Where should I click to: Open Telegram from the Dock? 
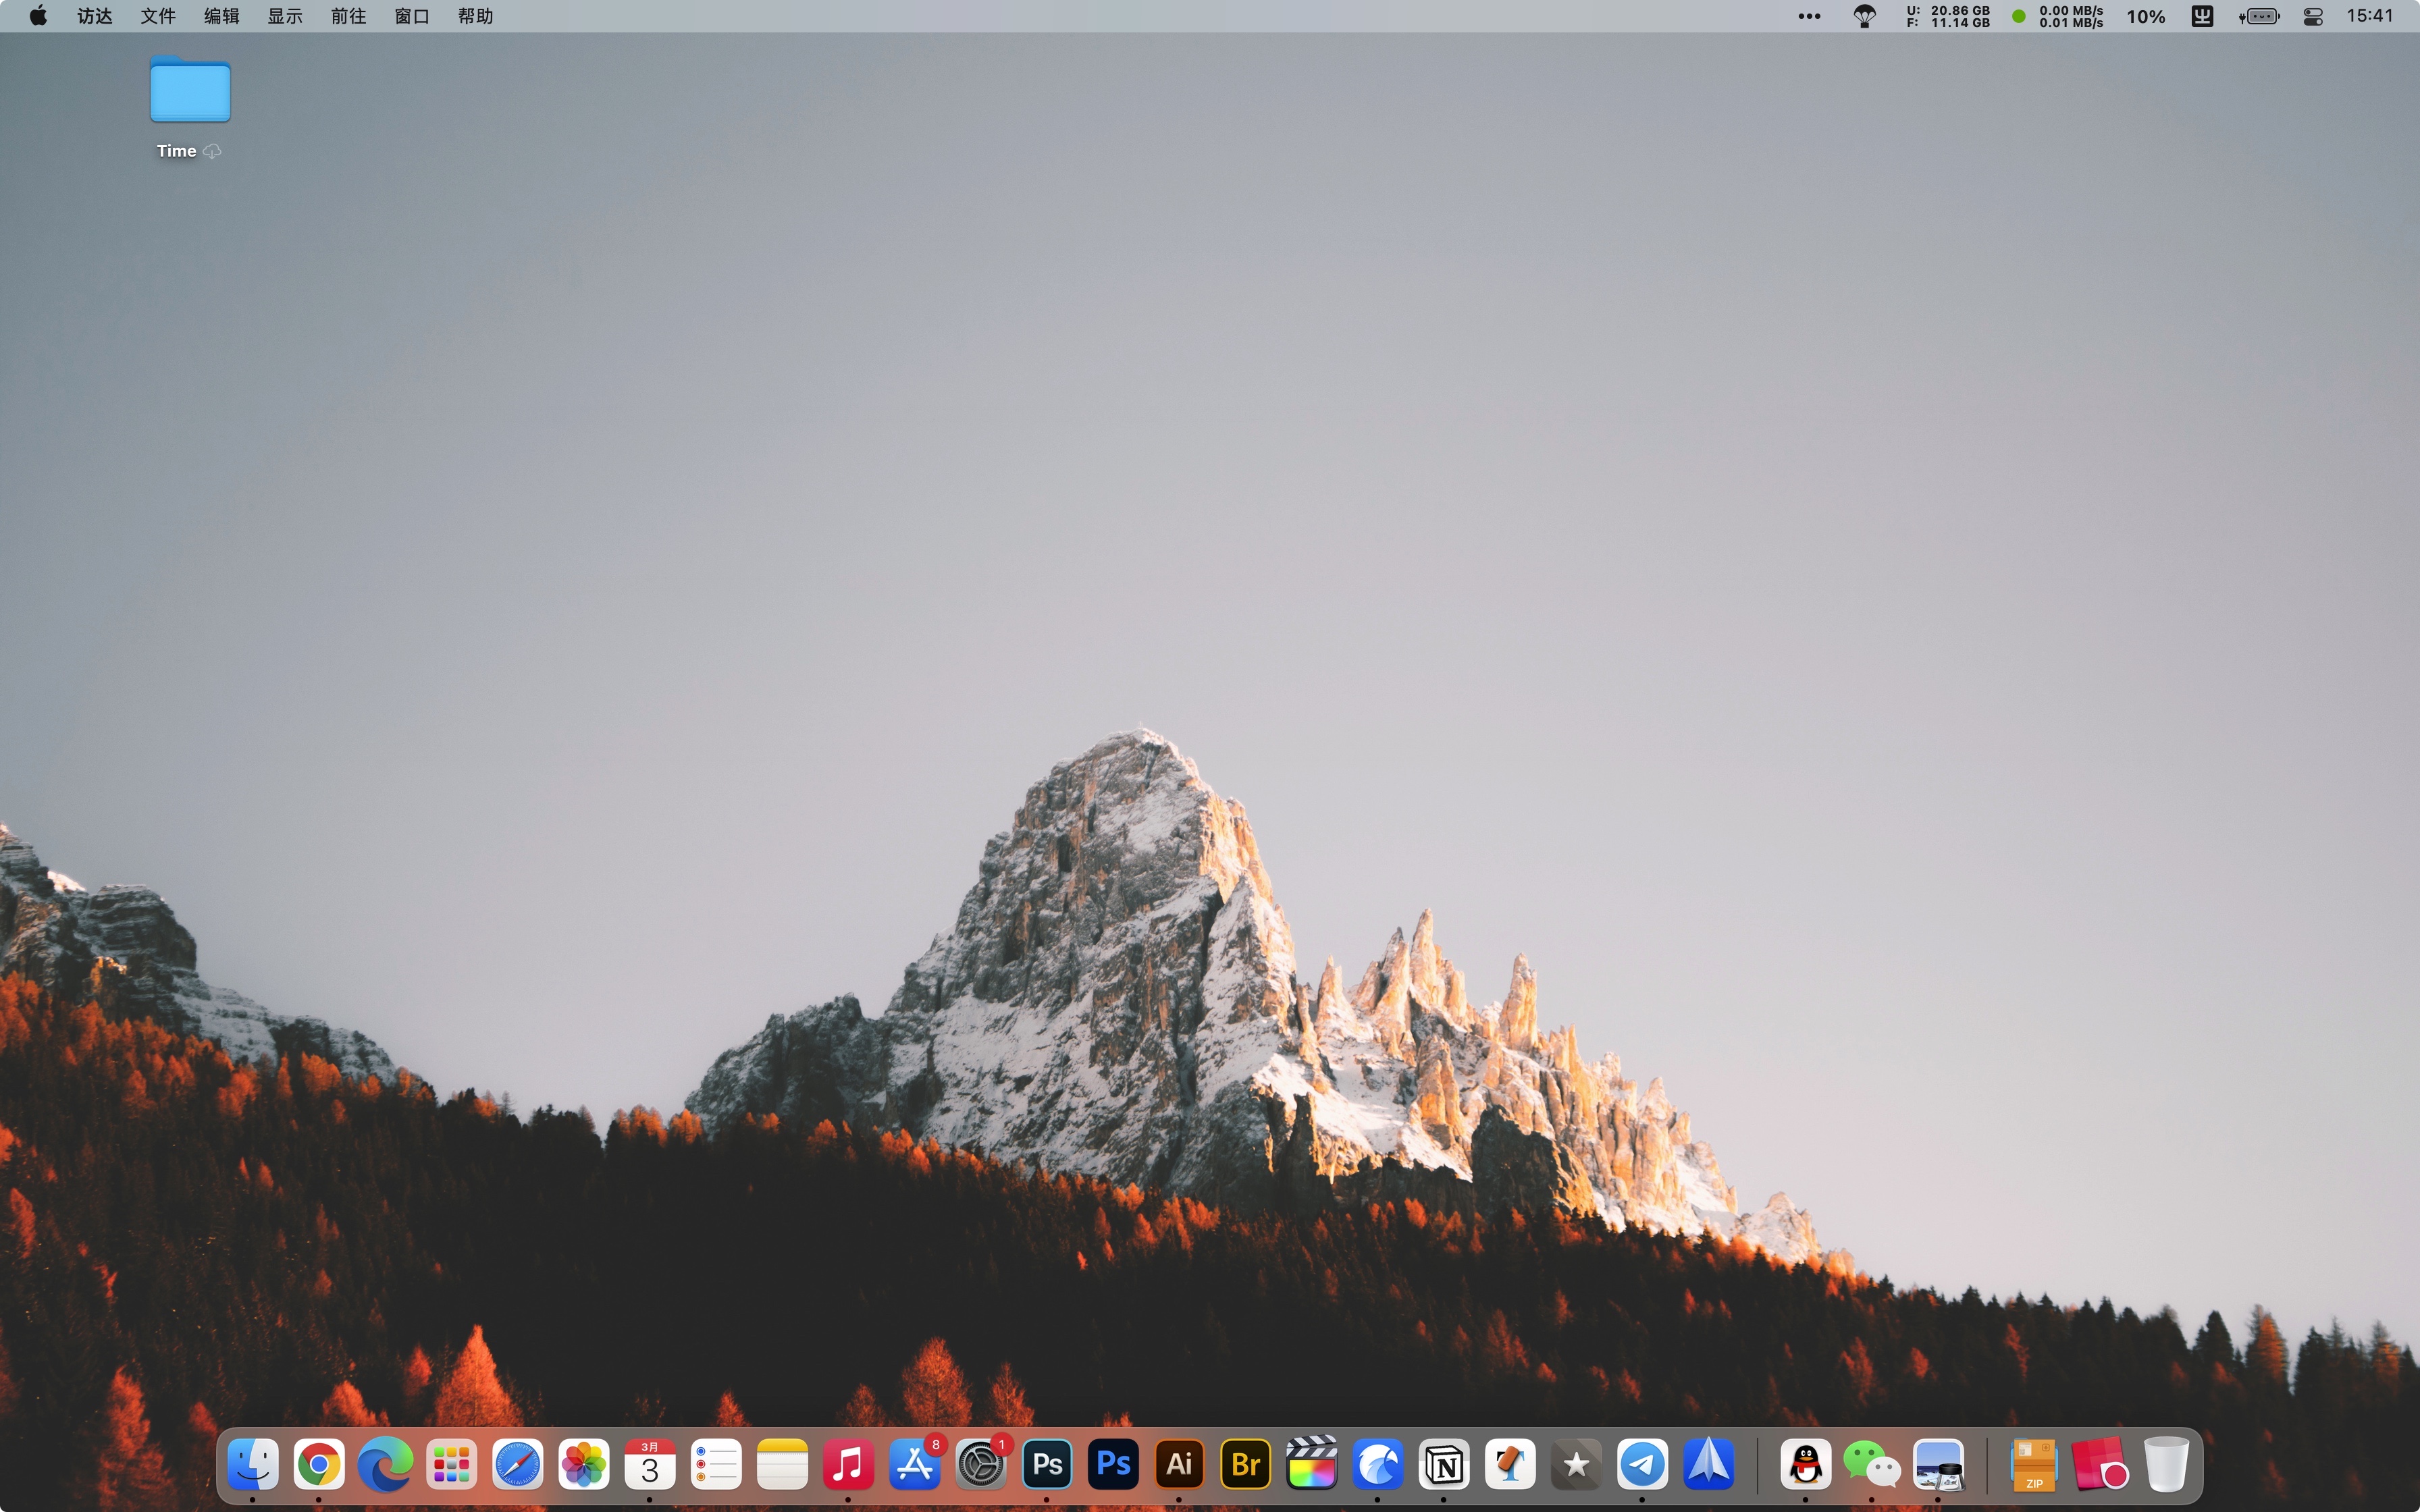tap(1641, 1463)
